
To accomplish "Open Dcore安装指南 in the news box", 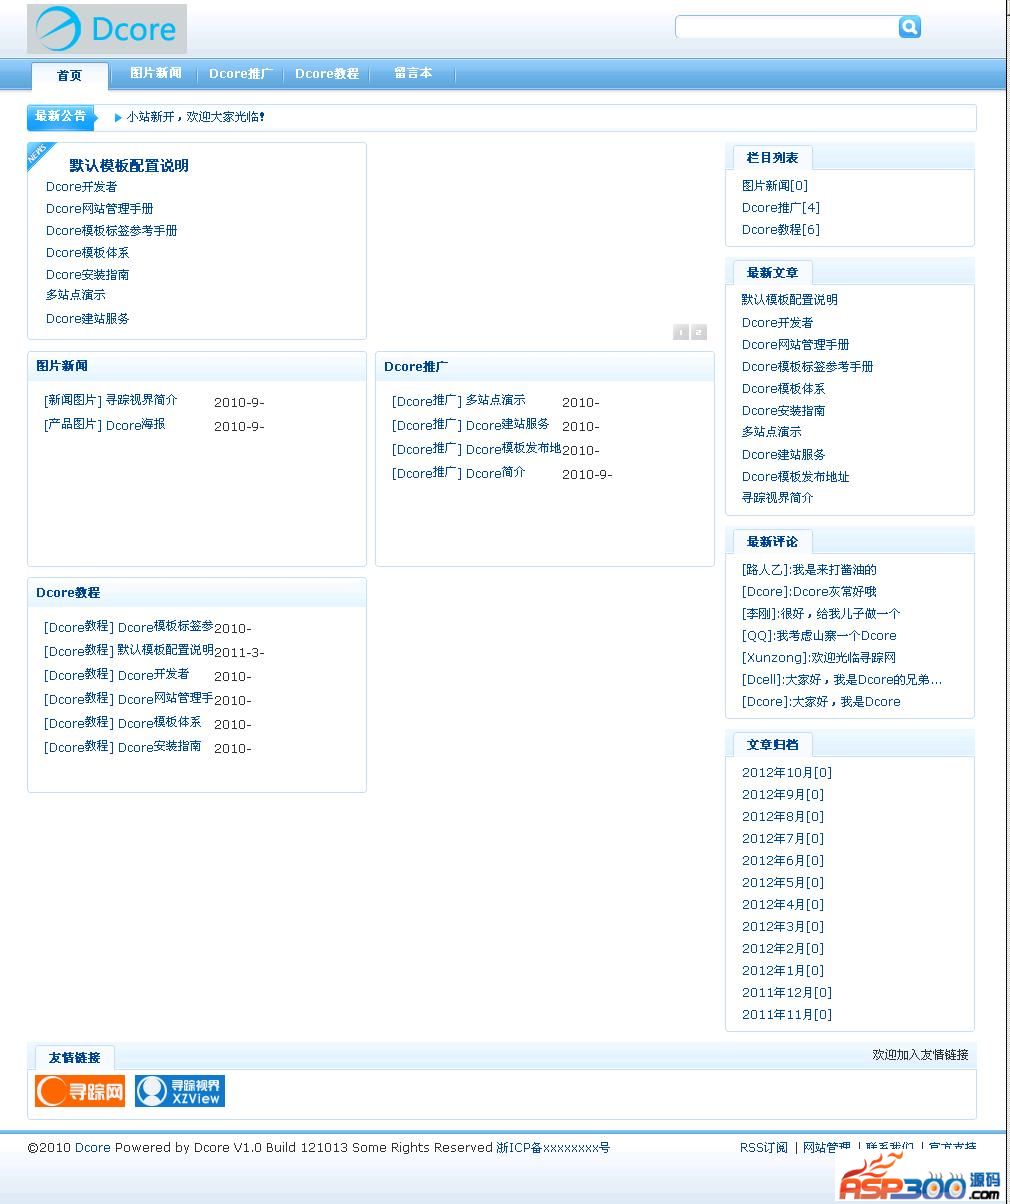I will click(x=88, y=275).
